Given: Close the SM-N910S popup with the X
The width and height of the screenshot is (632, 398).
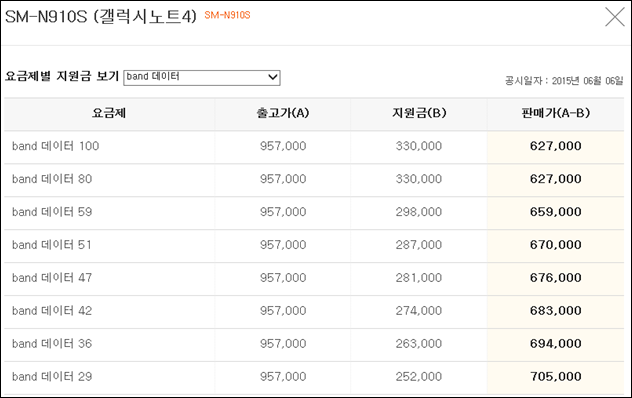Looking at the screenshot, I should point(615,17).
